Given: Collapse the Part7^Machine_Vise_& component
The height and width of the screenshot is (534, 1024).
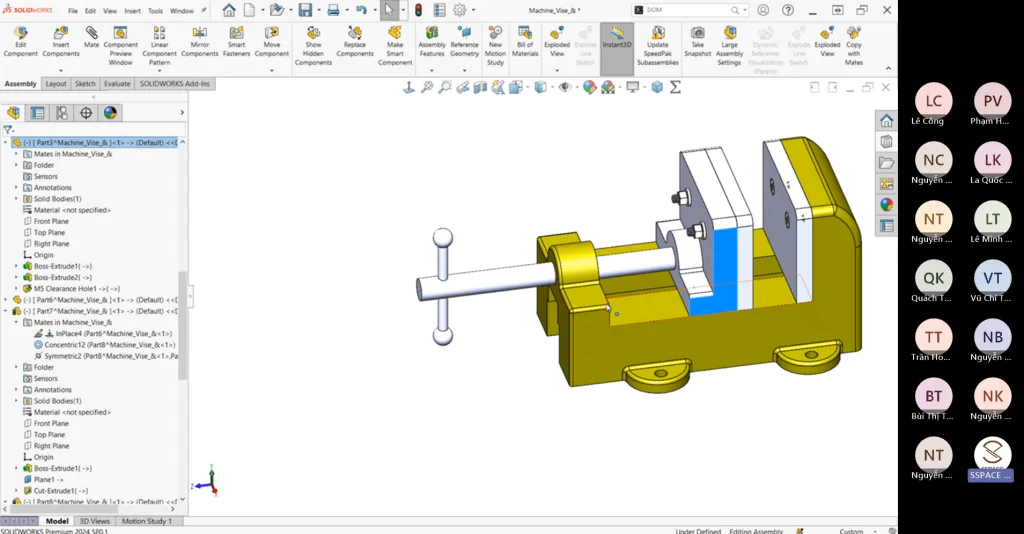Looking at the screenshot, I should tap(6, 311).
